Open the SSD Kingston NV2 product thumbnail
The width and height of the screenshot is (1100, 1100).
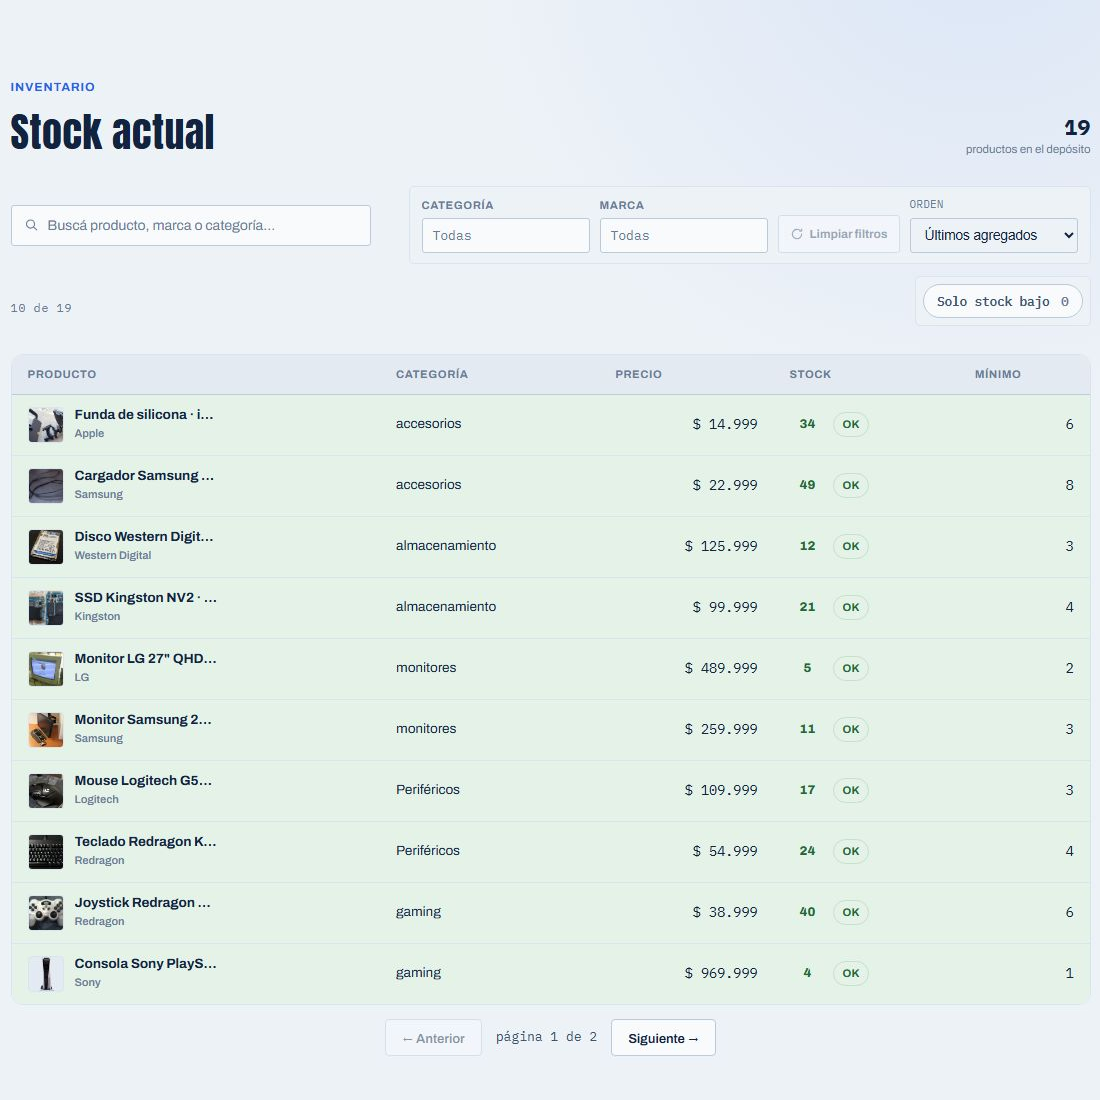click(x=46, y=608)
